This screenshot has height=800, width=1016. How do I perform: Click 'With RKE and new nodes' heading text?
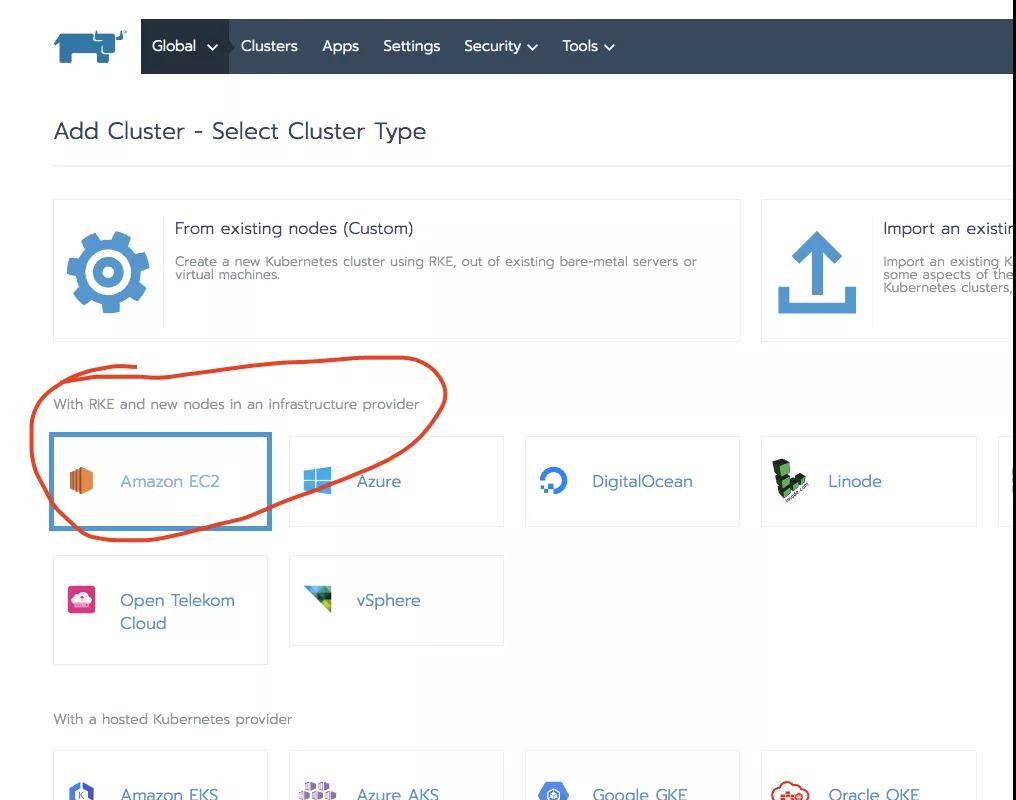point(236,404)
